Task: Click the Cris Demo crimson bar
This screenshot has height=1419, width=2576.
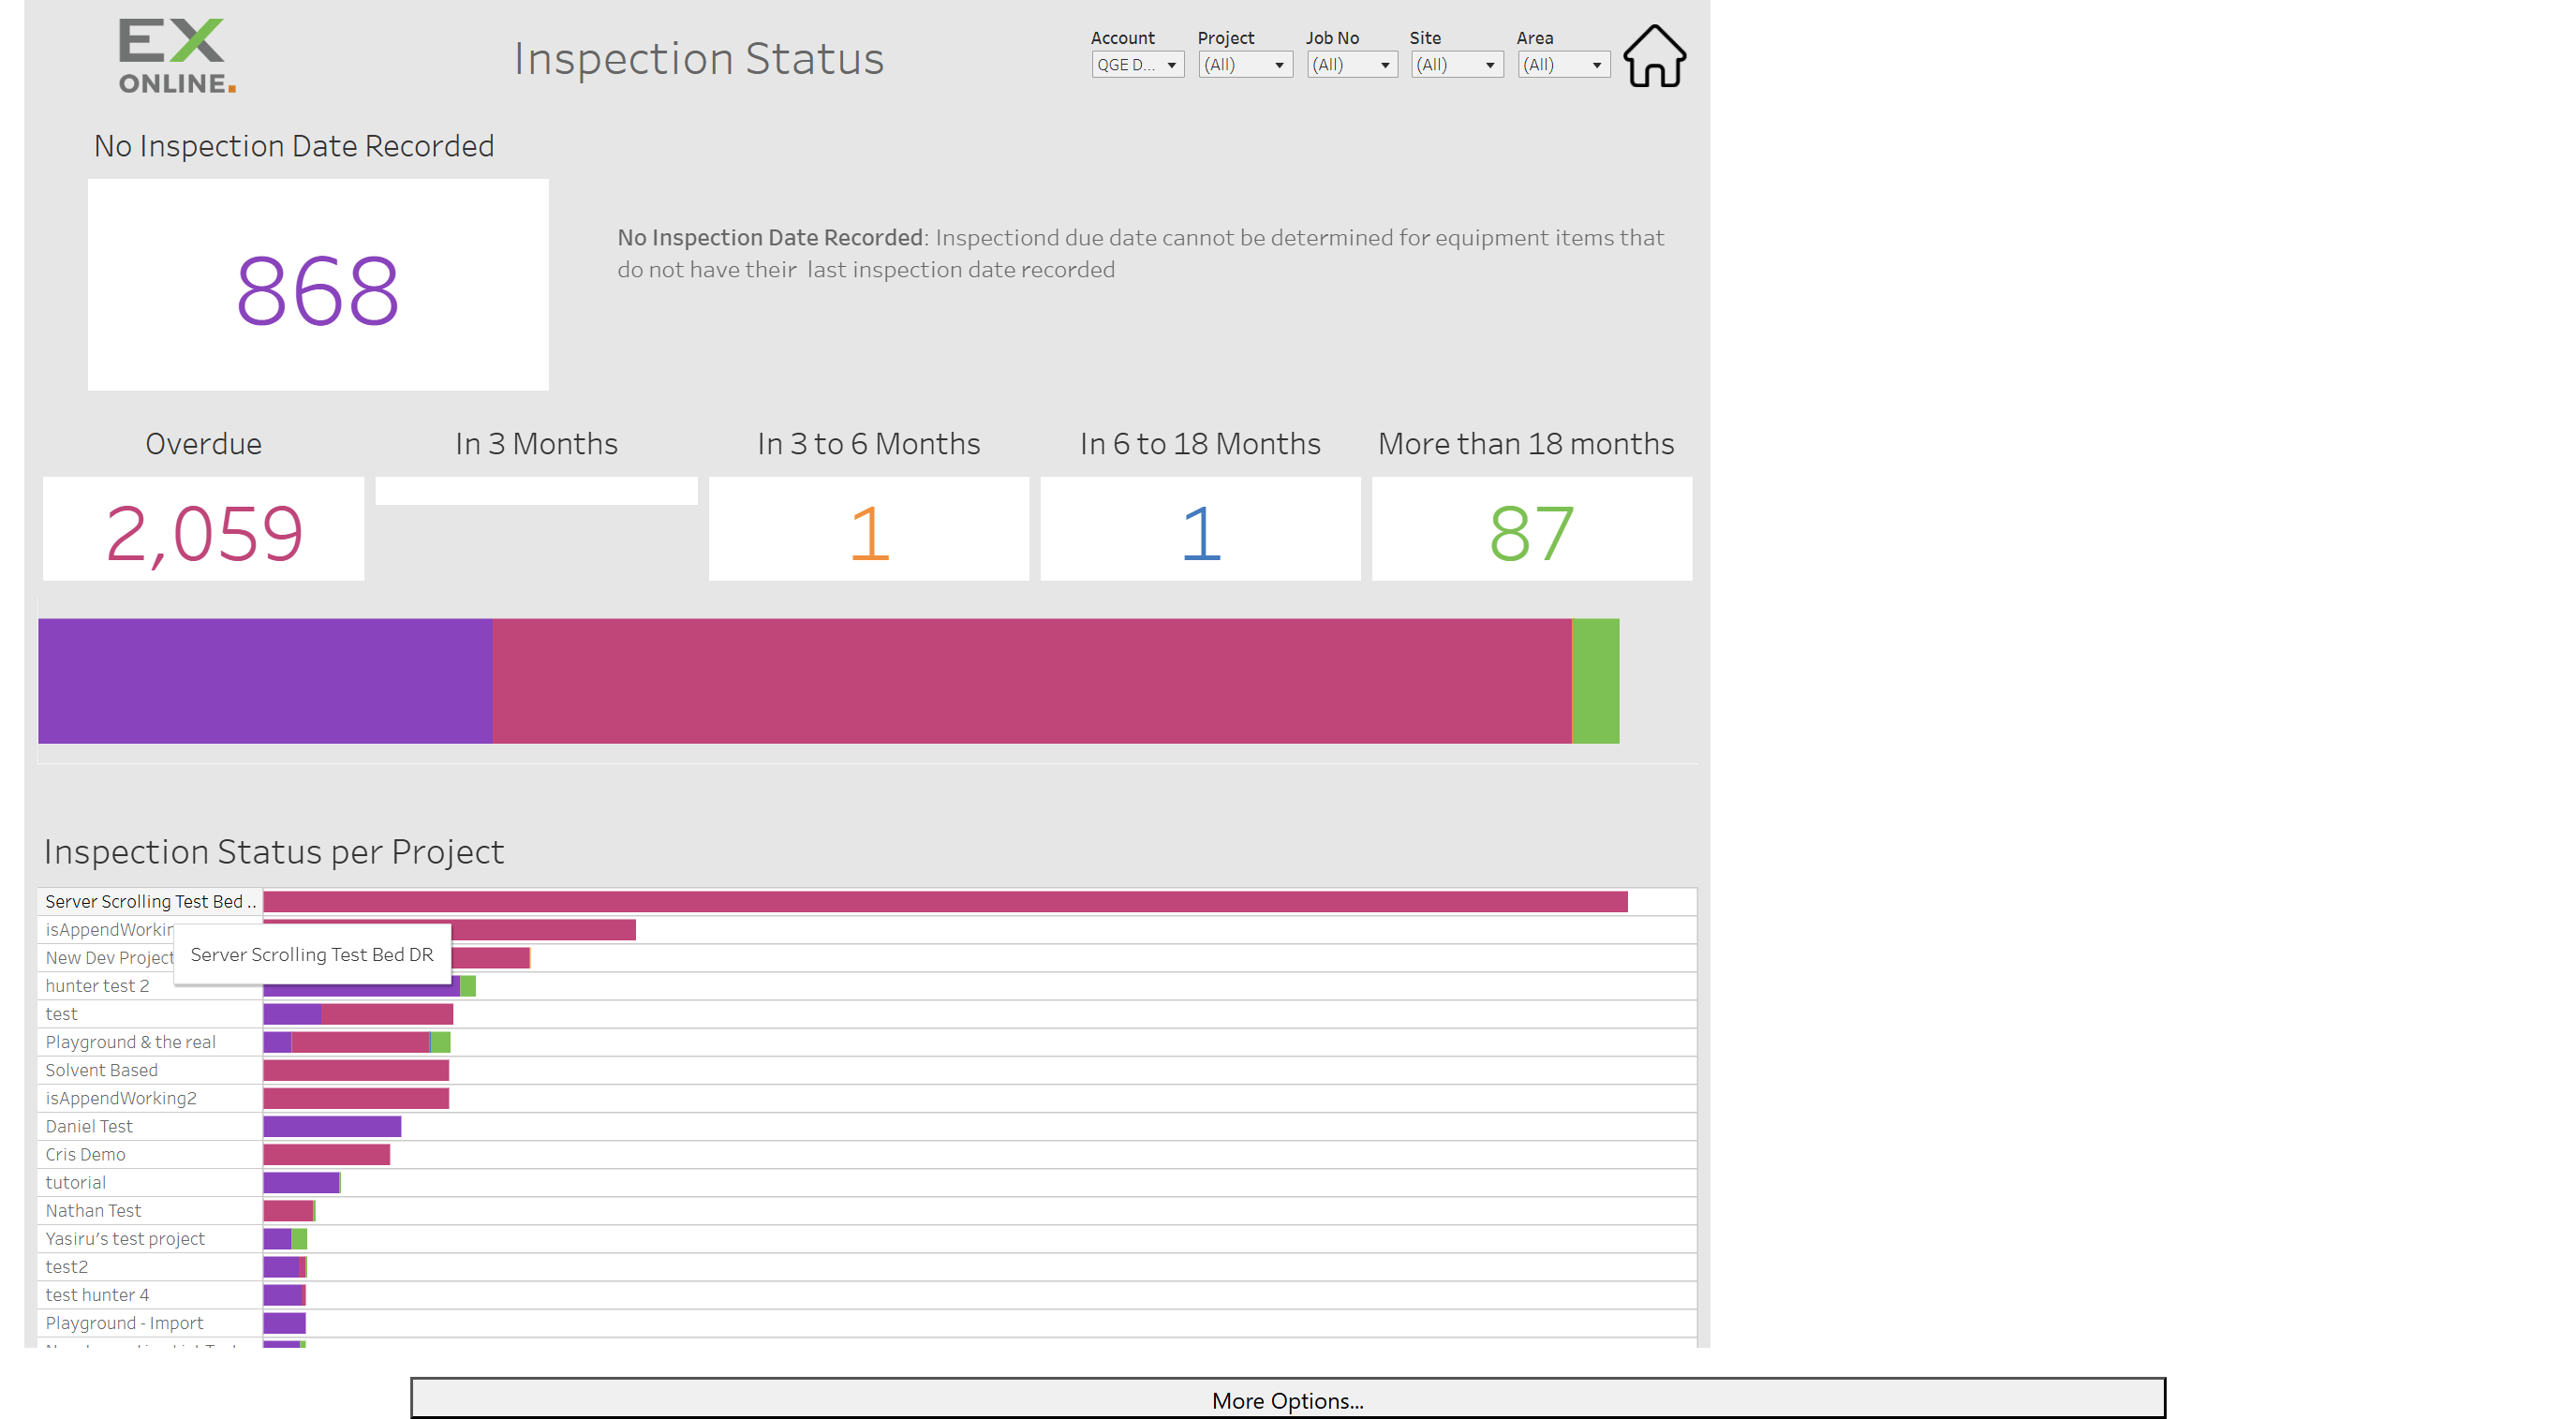Action: click(327, 1154)
